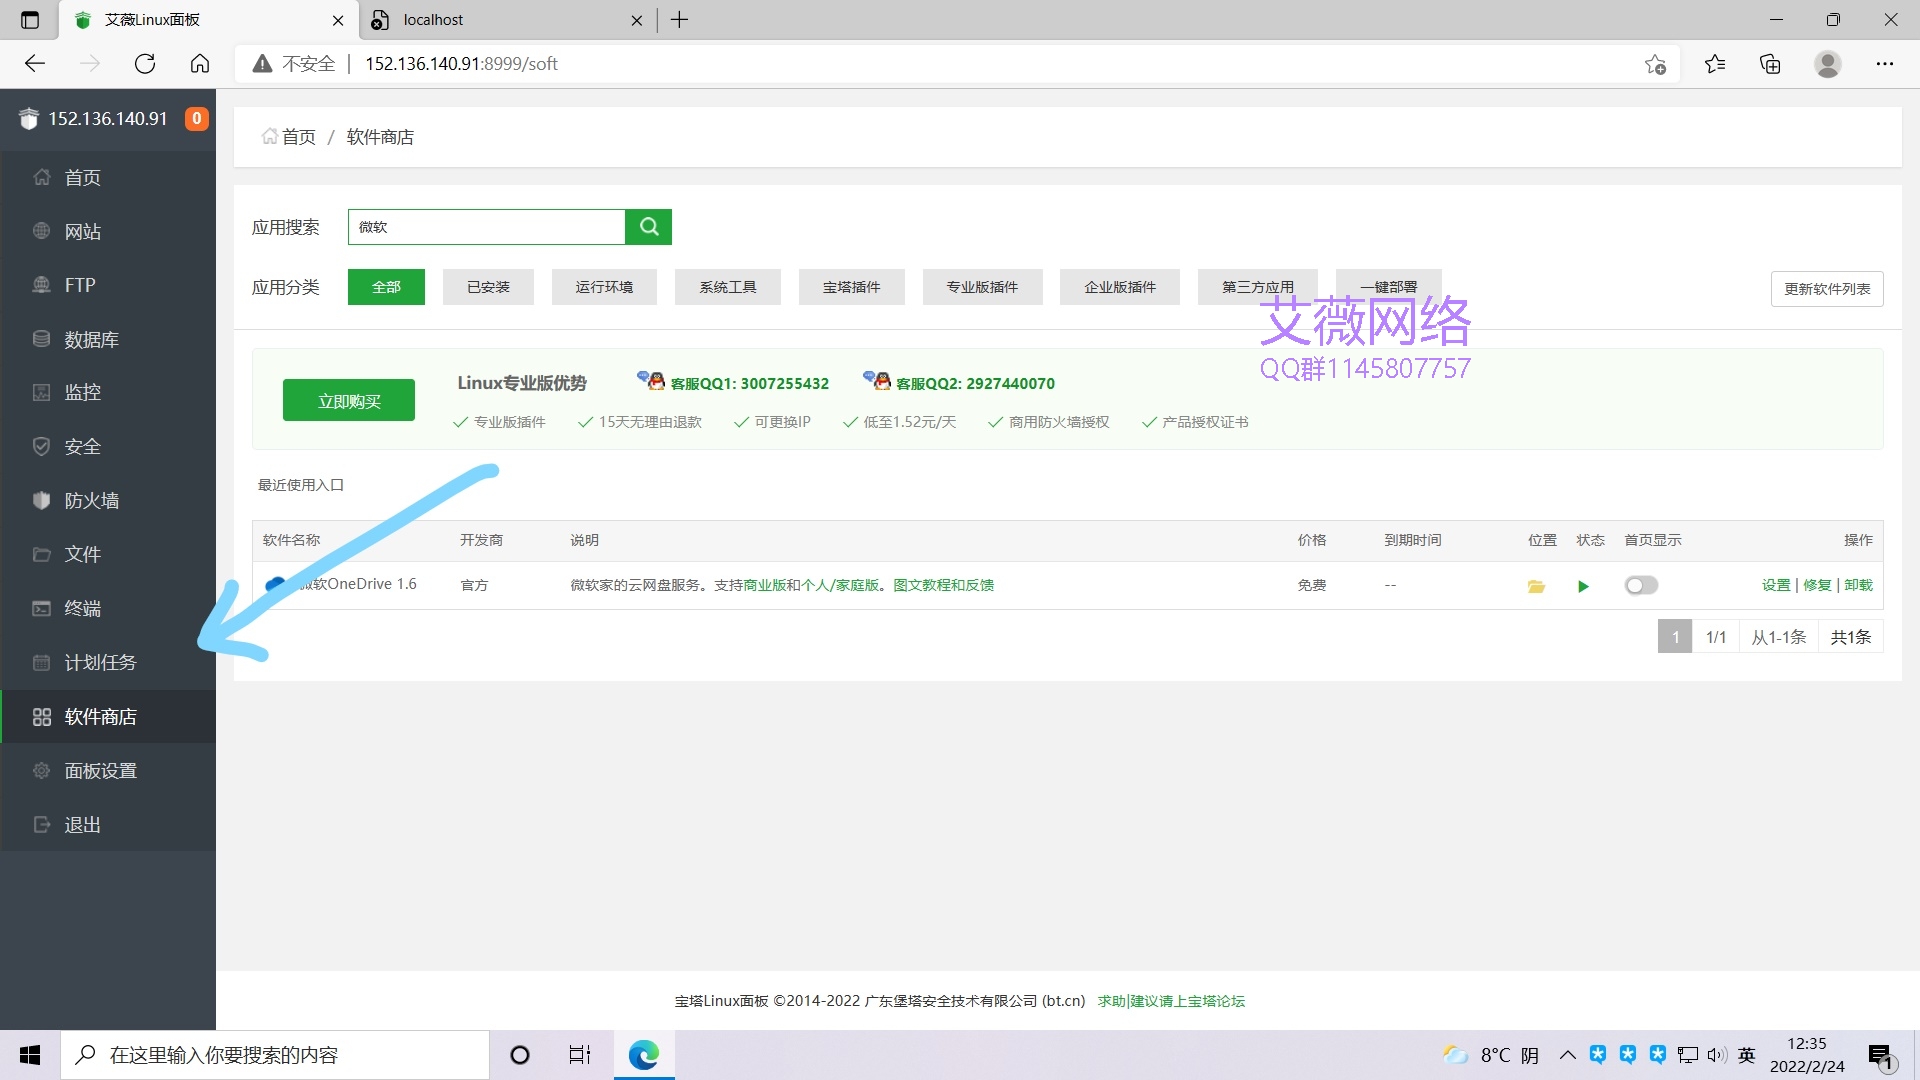This screenshot has width=1920, height=1080.
Task: Click the browser profile avatar
Action: (1828, 64)
